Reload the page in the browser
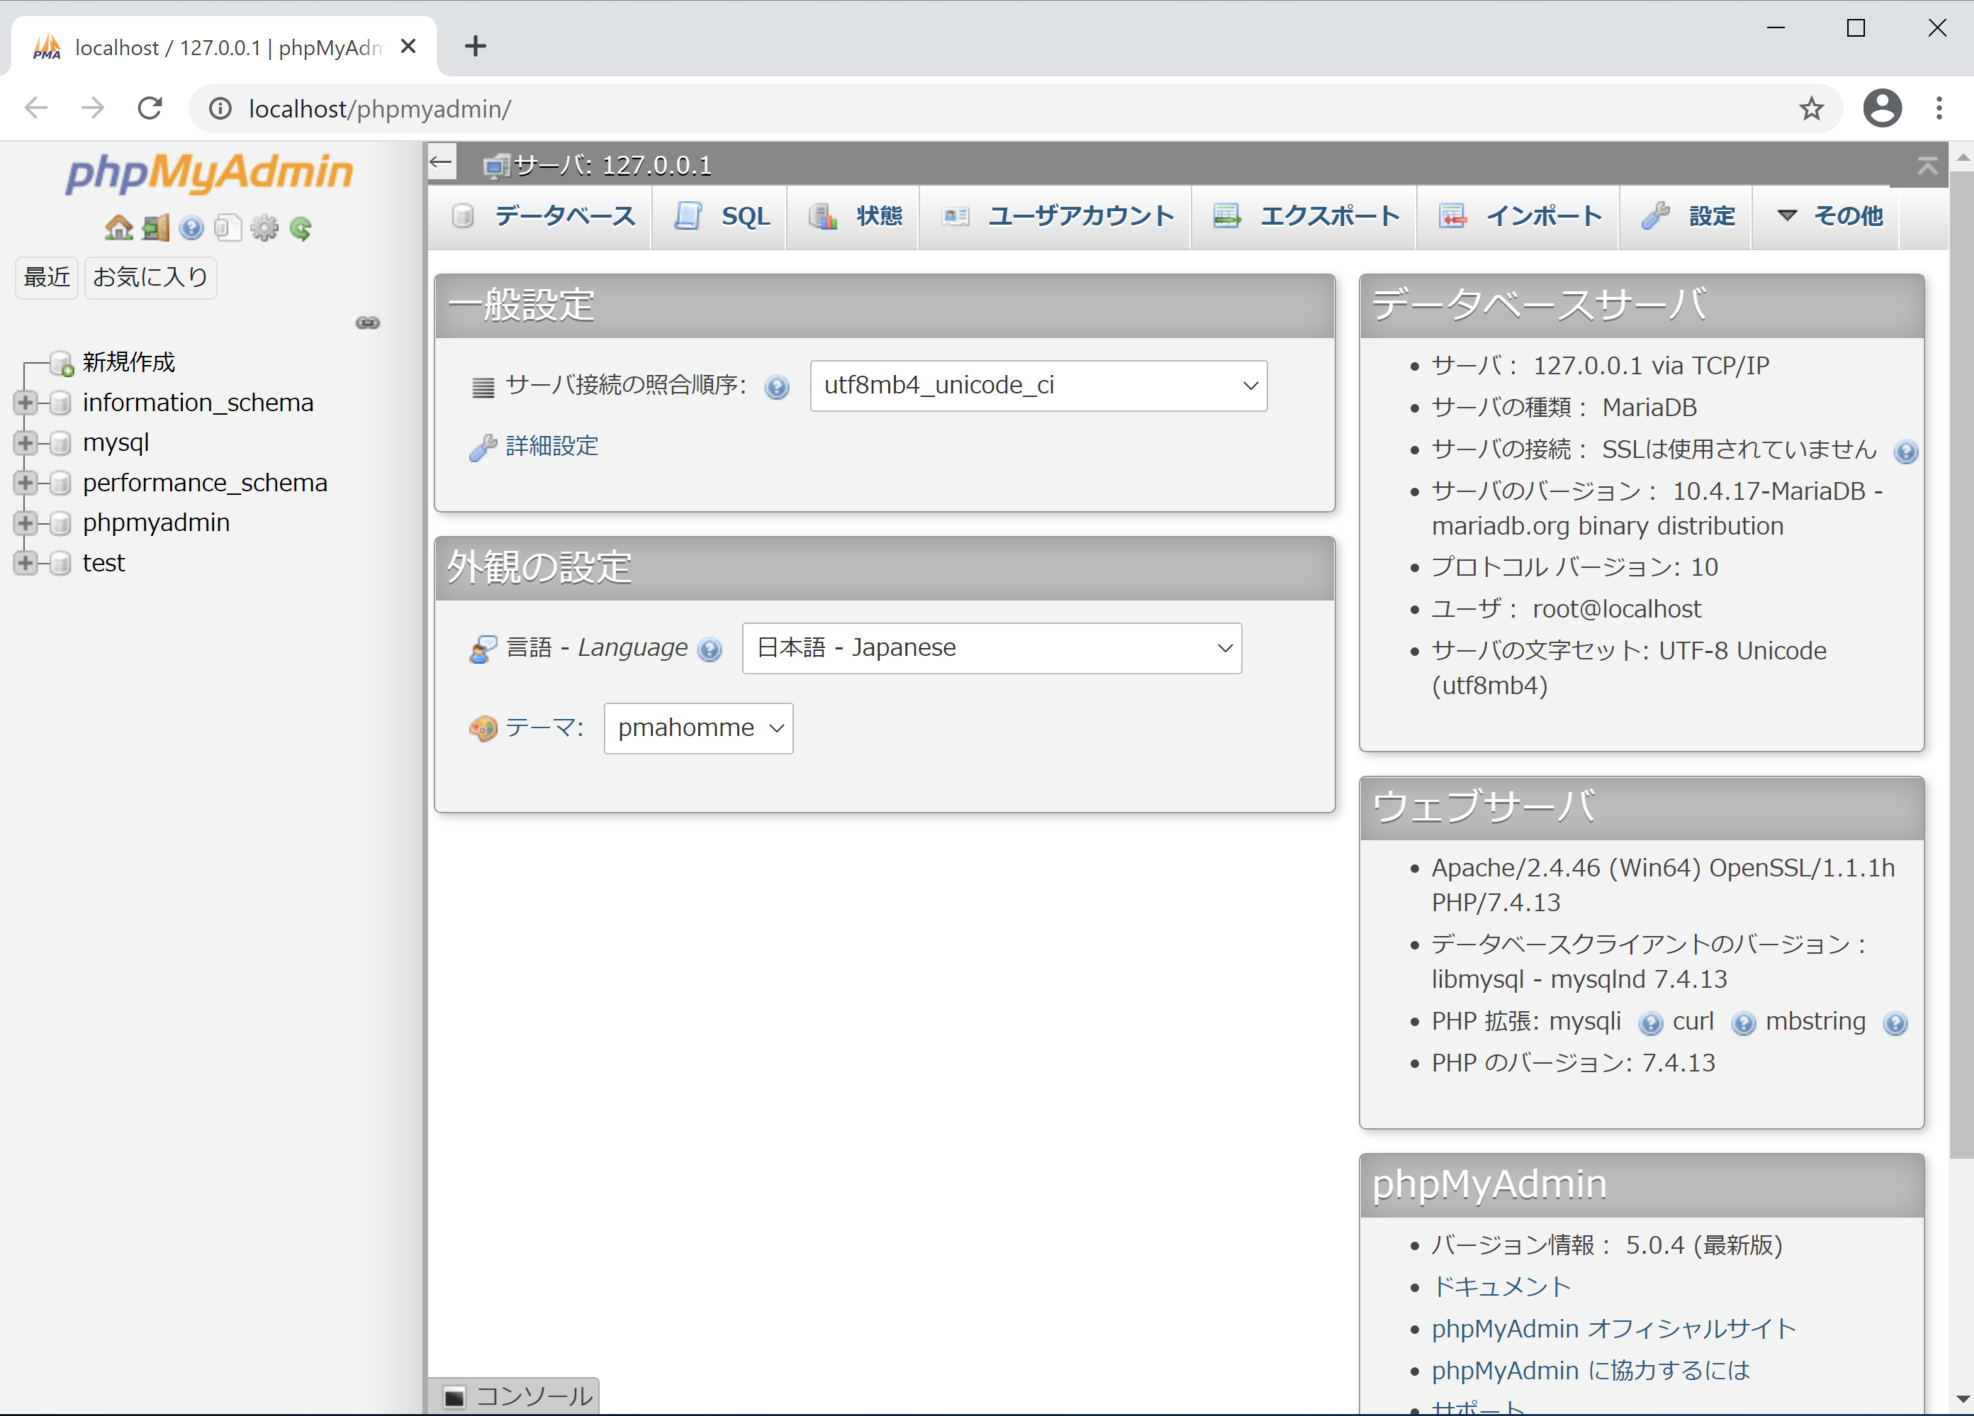 150,108
